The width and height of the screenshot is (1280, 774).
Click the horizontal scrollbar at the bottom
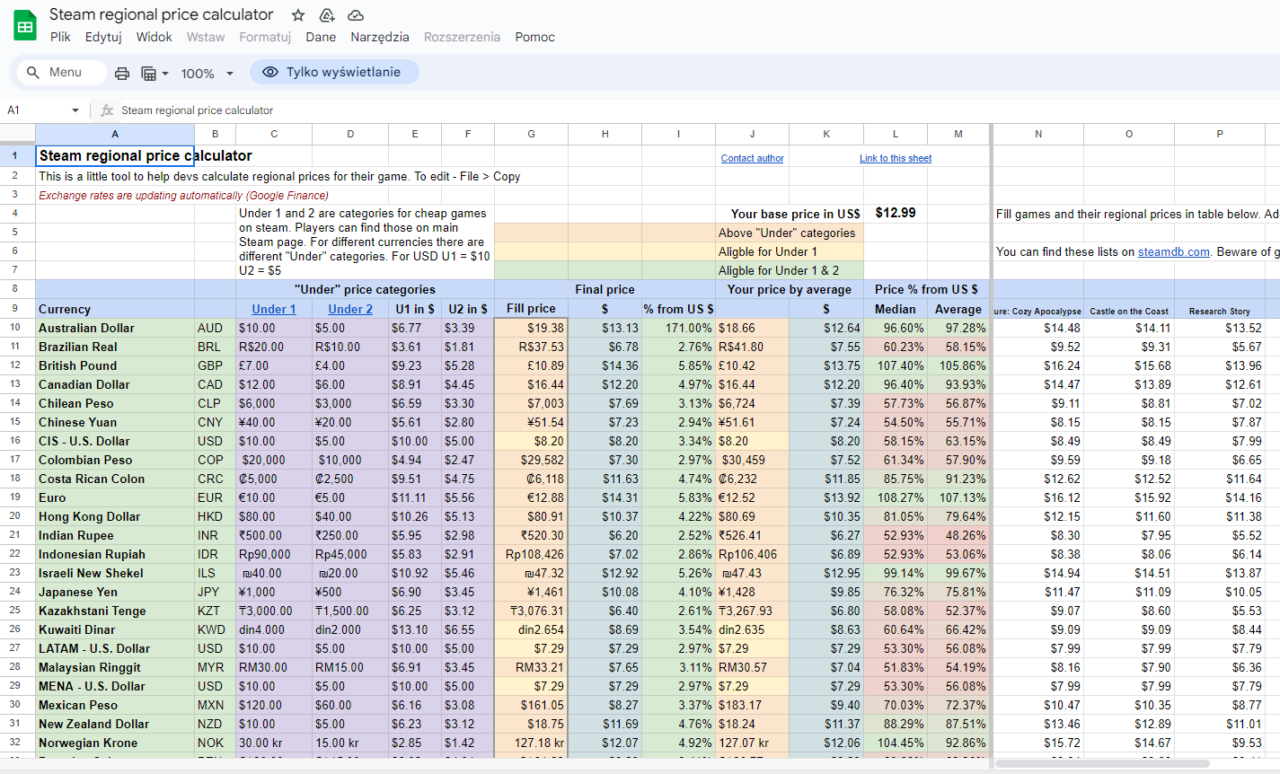[x=1100, y=763]
